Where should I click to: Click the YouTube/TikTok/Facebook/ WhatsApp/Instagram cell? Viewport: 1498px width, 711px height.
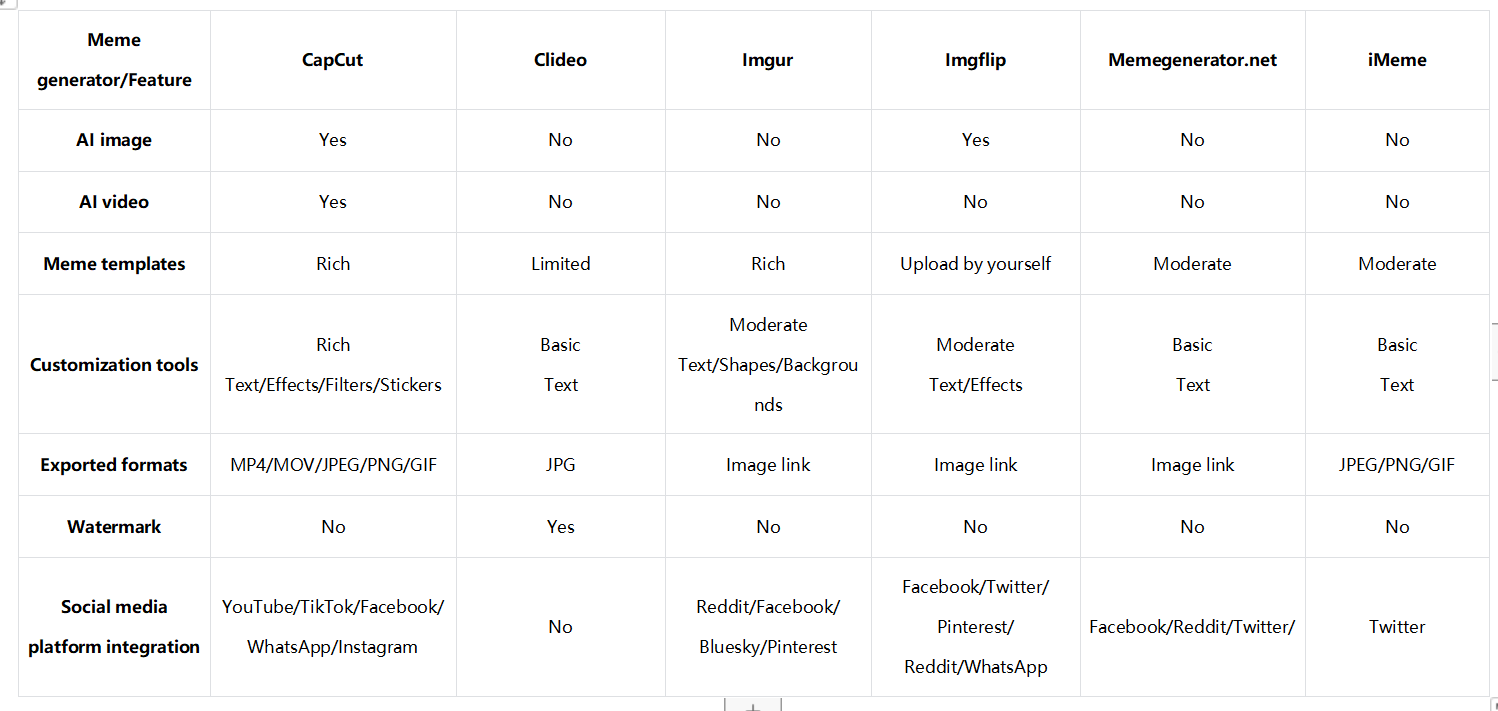click(333, 627)
